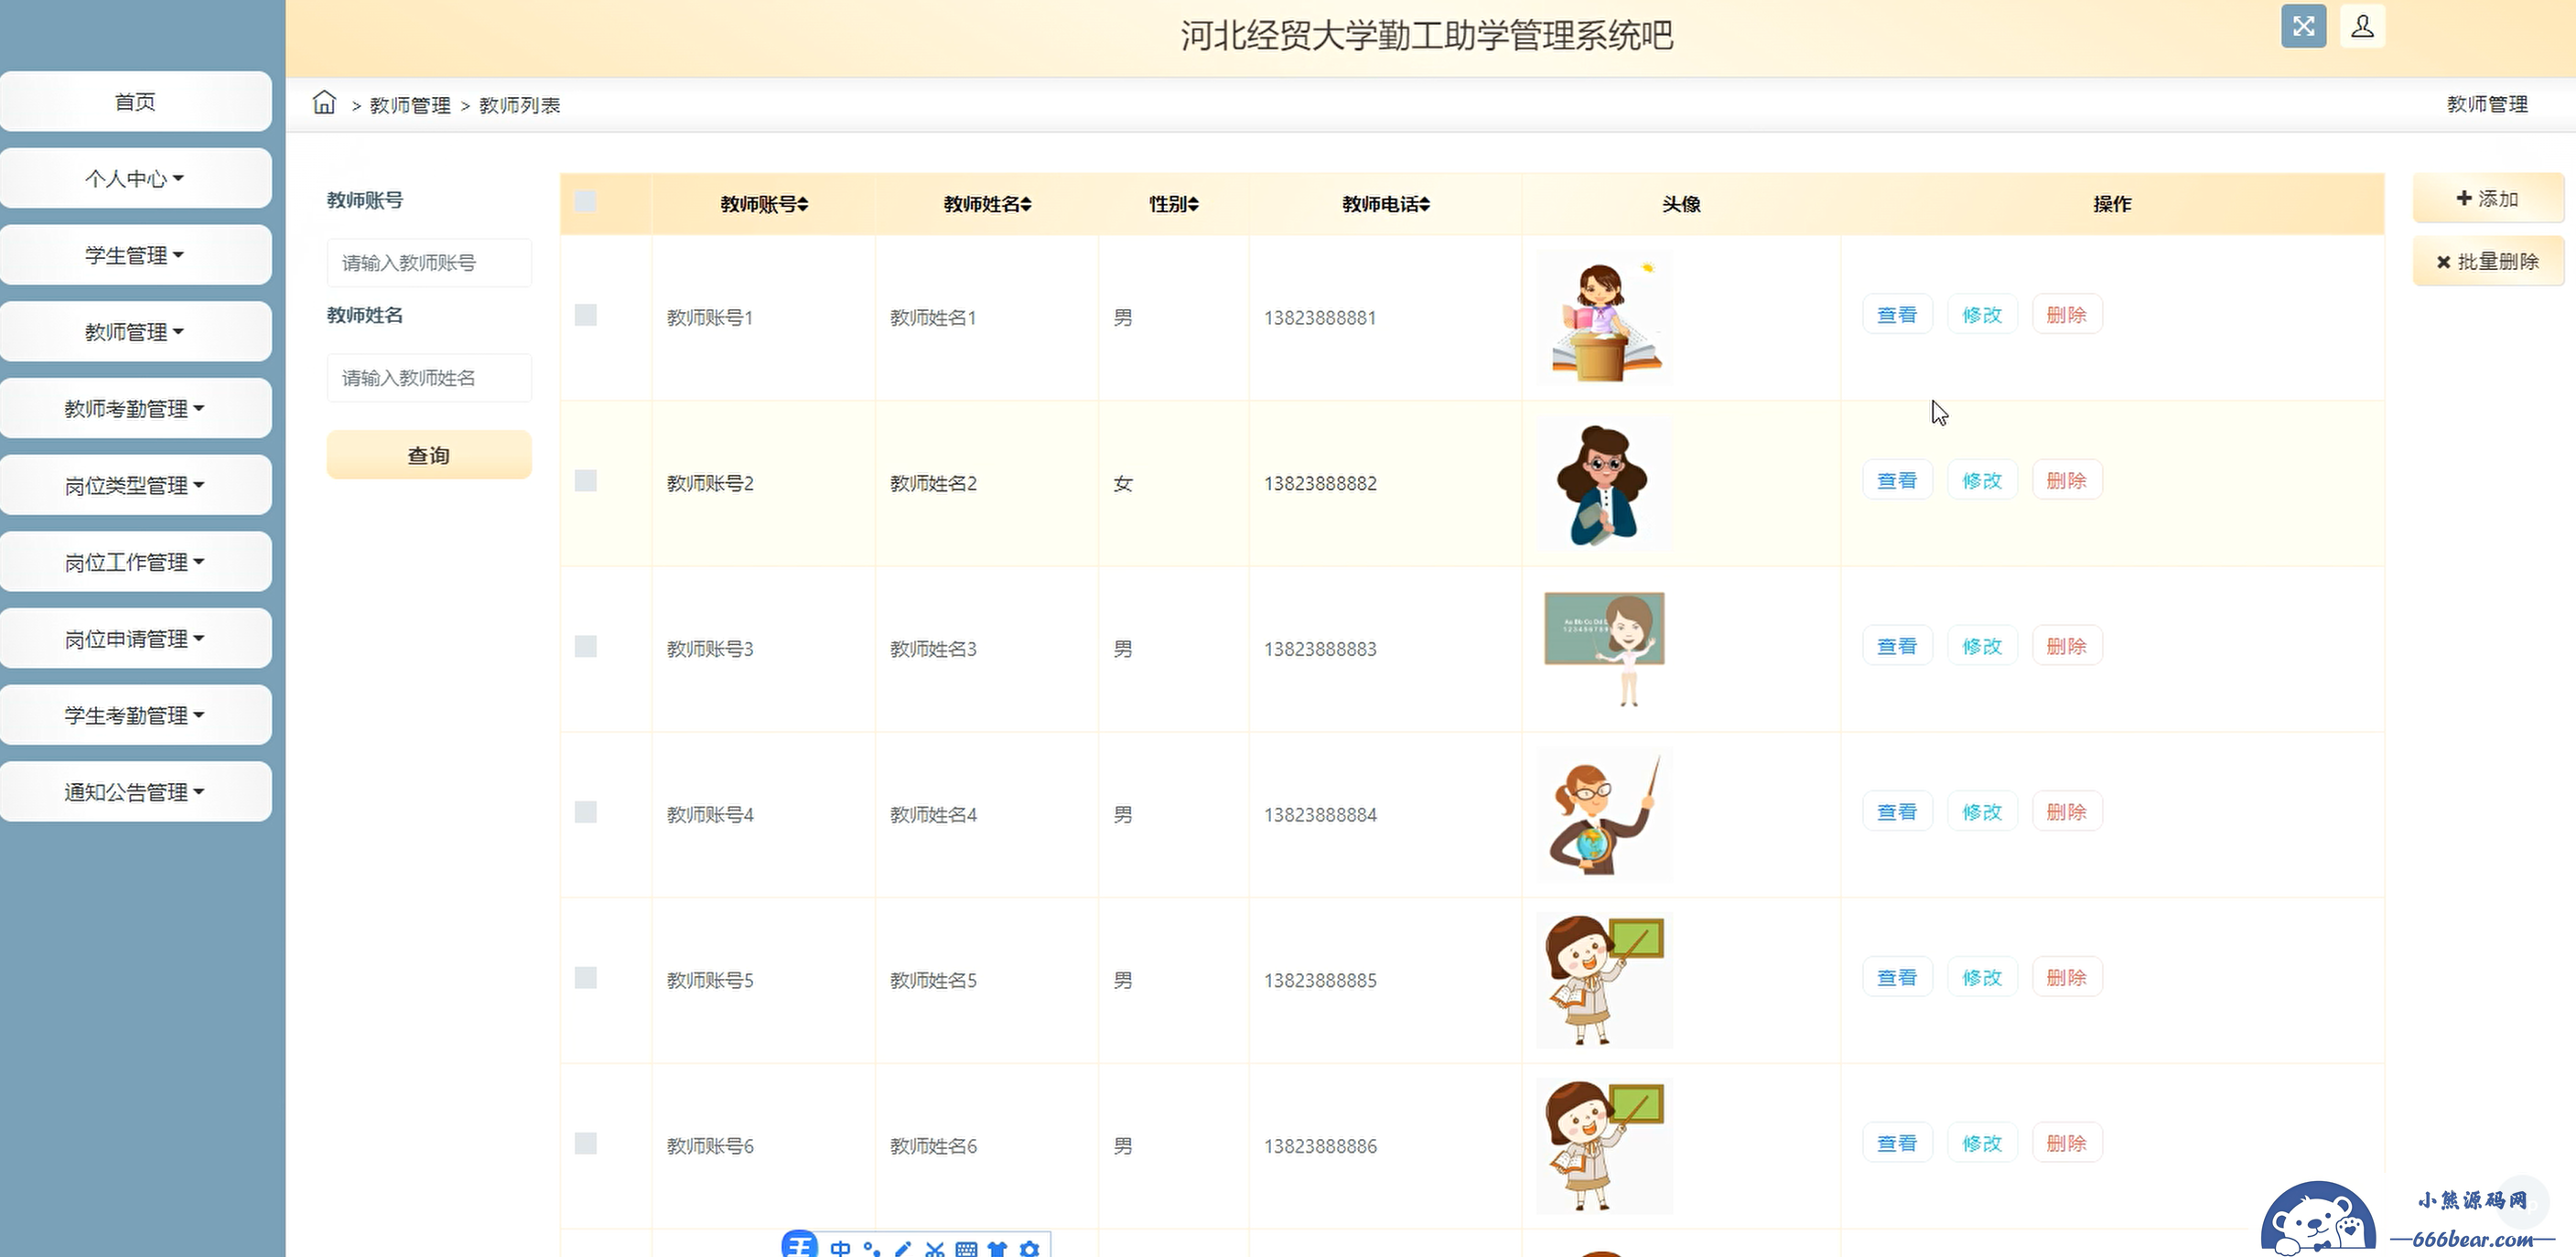
Task: Select the row checkbox for 教师账号5
Action: (x=586, y=977)
